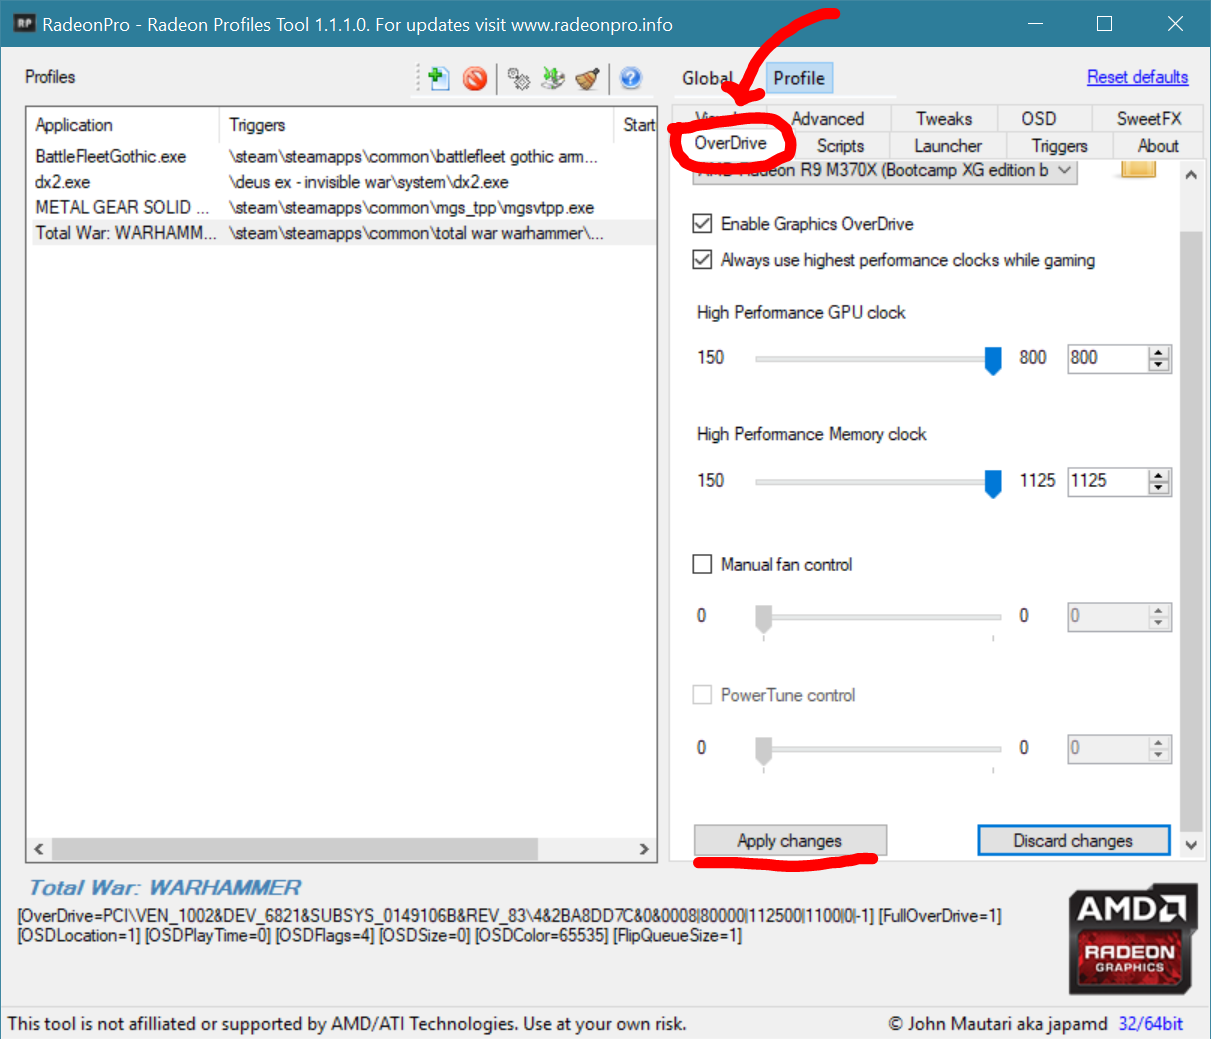
Task: Switch to the Global settings tab
Action: (707, 78)
